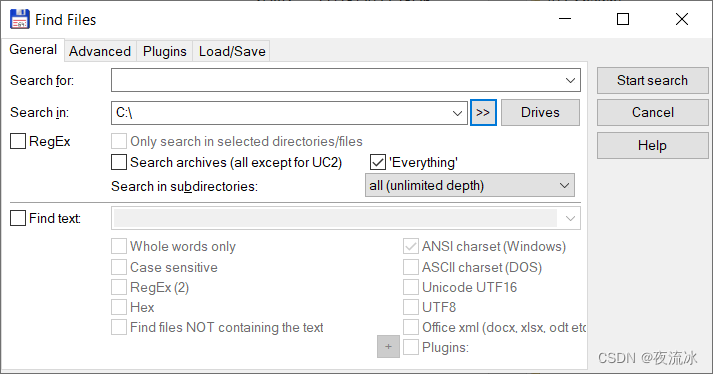This screenshot has height=374, width=713.
Task: Check Search archives (all except for UC2)
Action: (119, 162)
